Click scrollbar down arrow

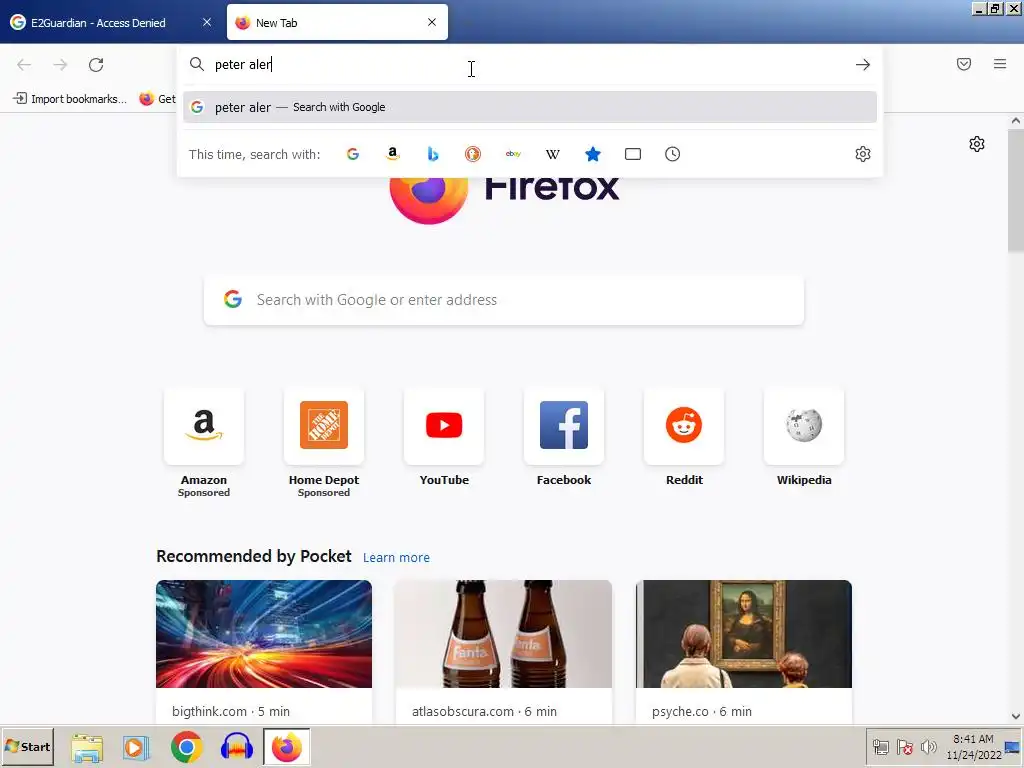point(1016,716)
